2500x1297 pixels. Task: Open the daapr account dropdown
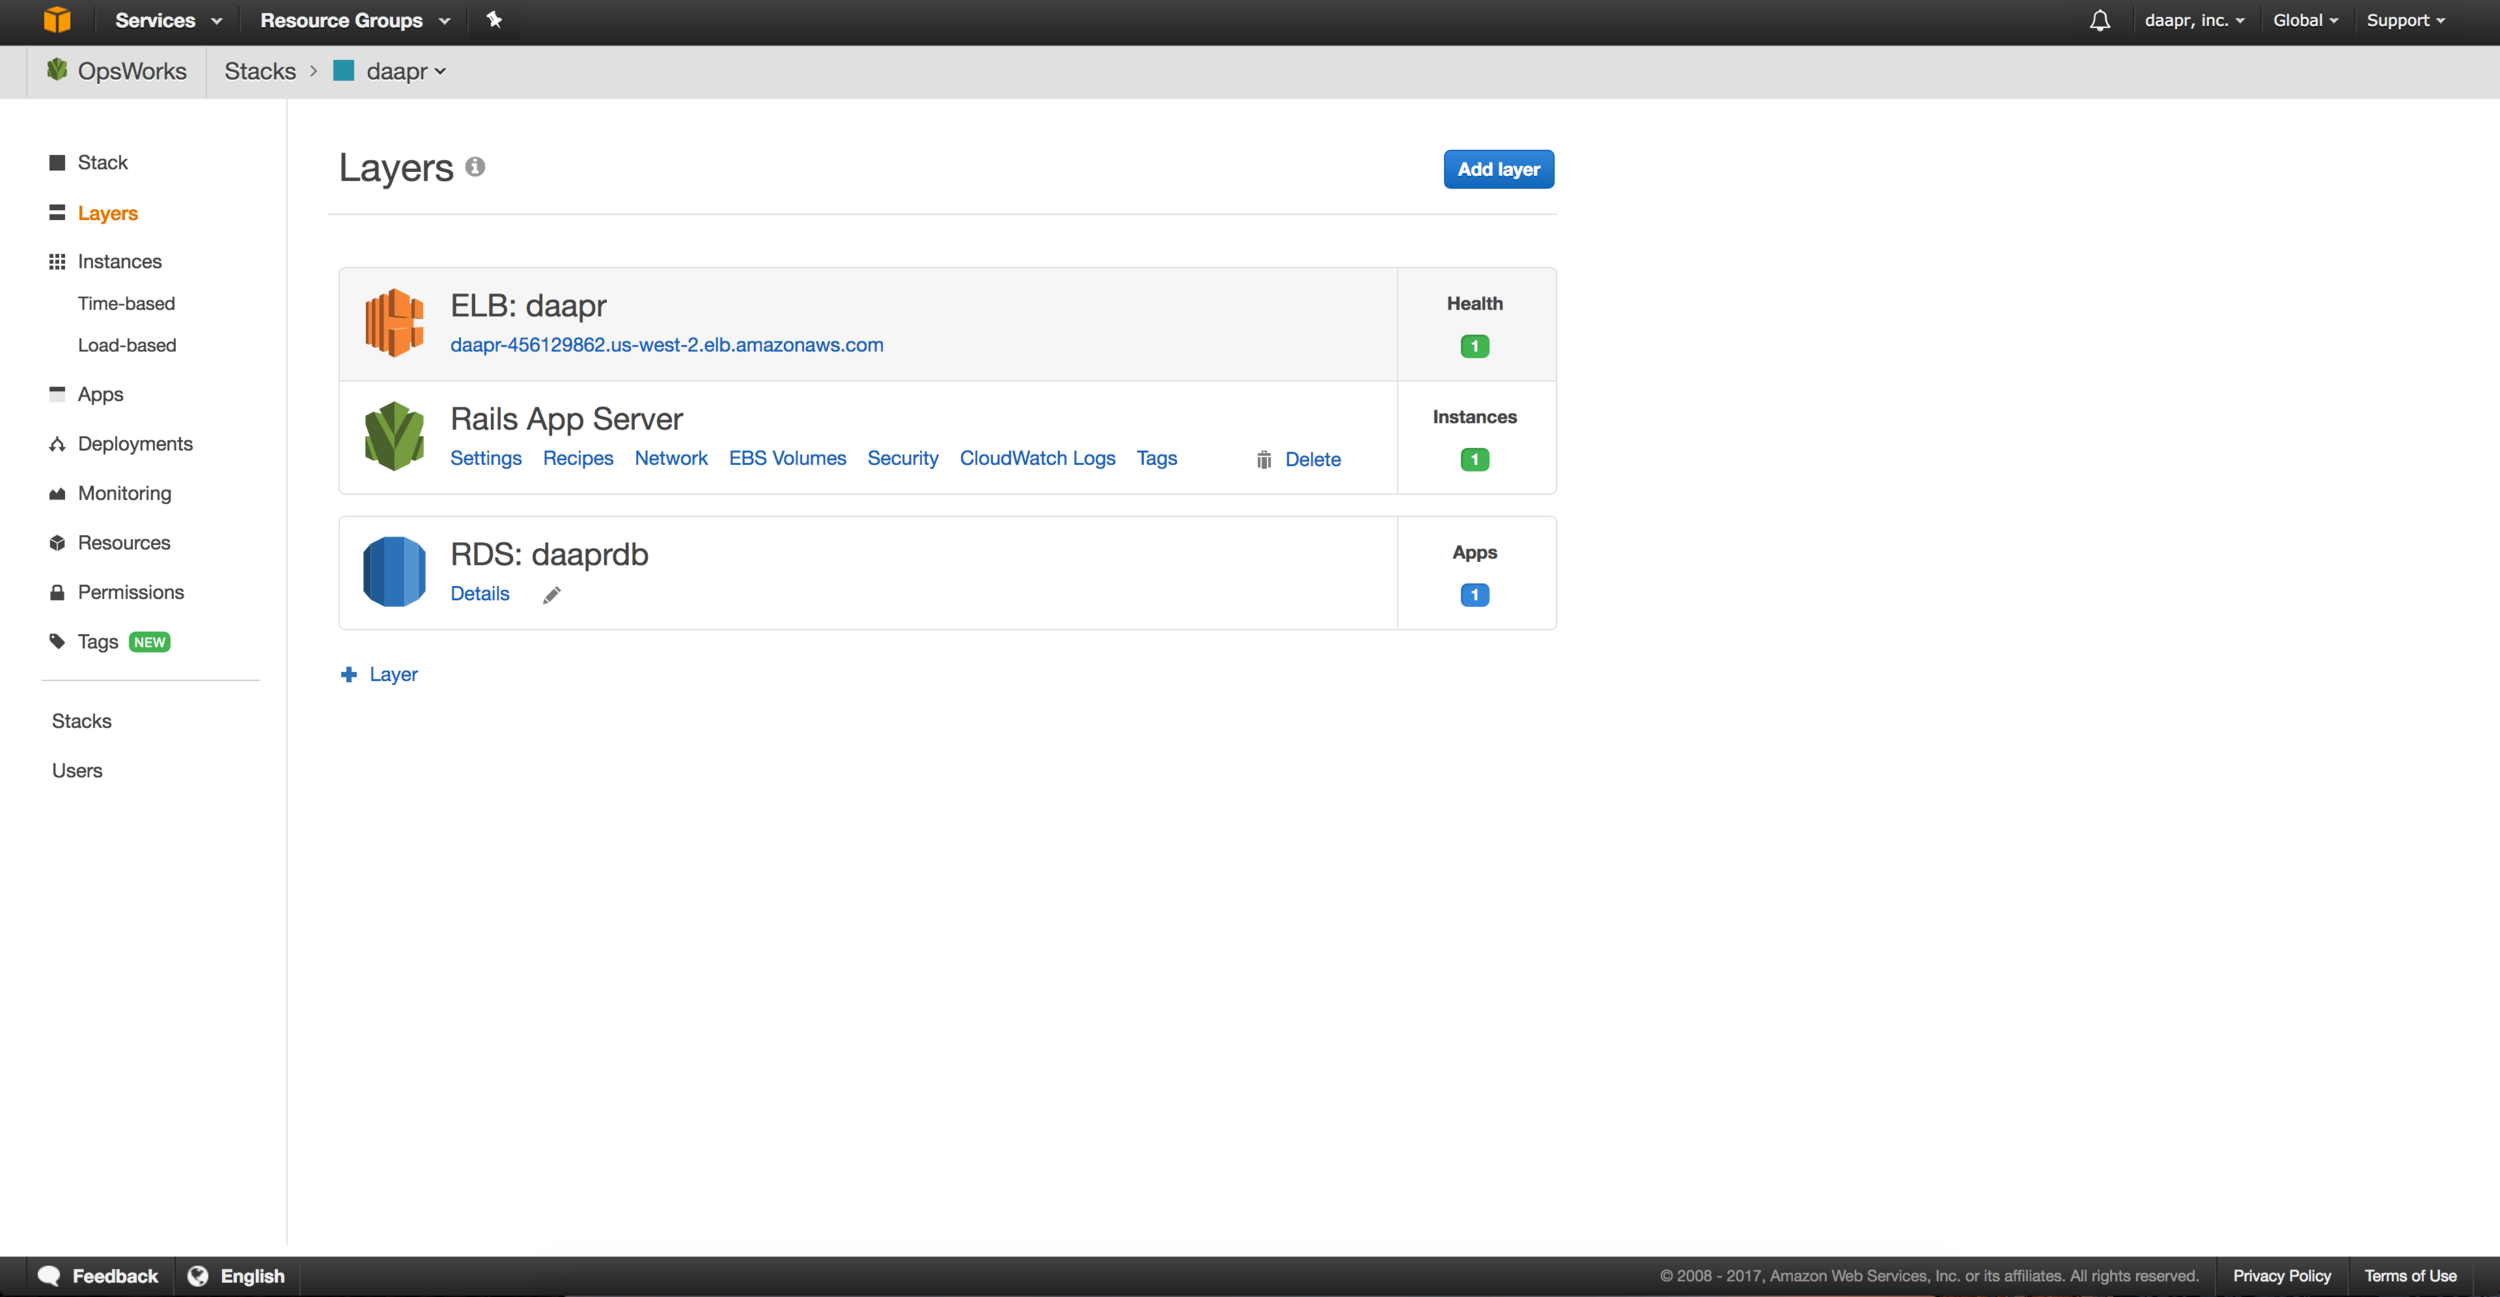click(2189, 20)
